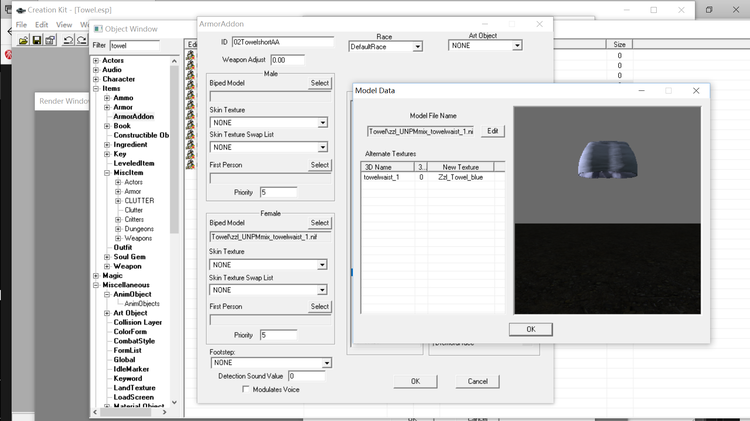750x421 pixels.
Task: Expand the Soul Gem tree node
Action: tap(107, 257)
